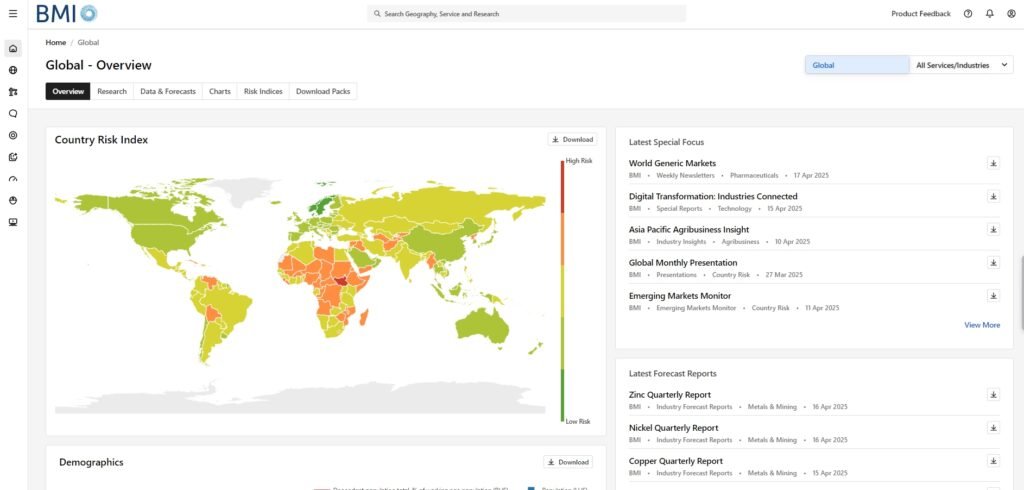Click the monitor icon in the left sidebar
This screenshot has height=490, width=1024.
point(13,222)
